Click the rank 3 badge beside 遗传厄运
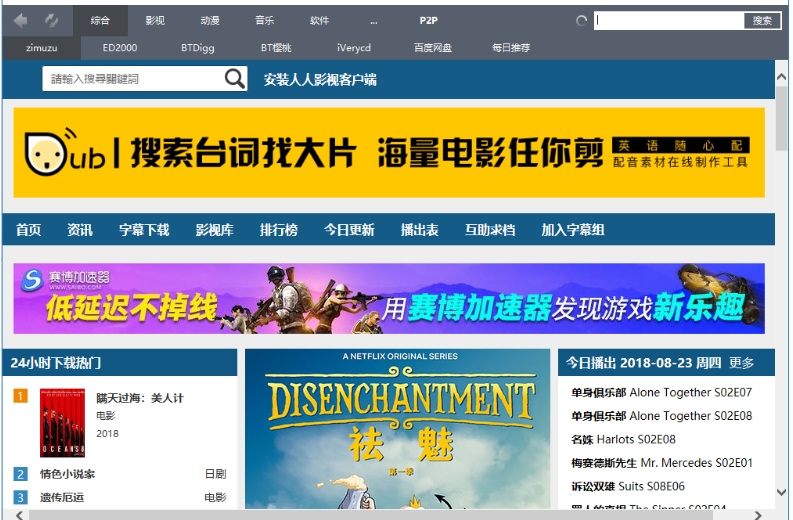Screen dimensions: 793x520 (x=20, y=497)
